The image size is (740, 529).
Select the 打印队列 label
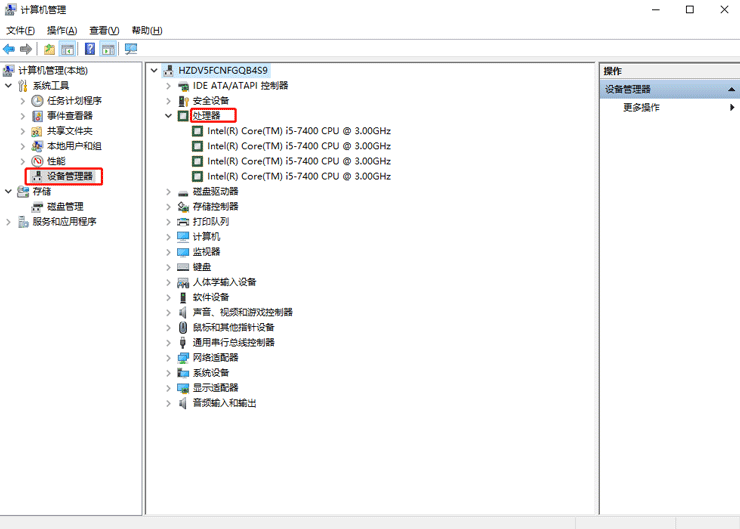click(211, 222)
